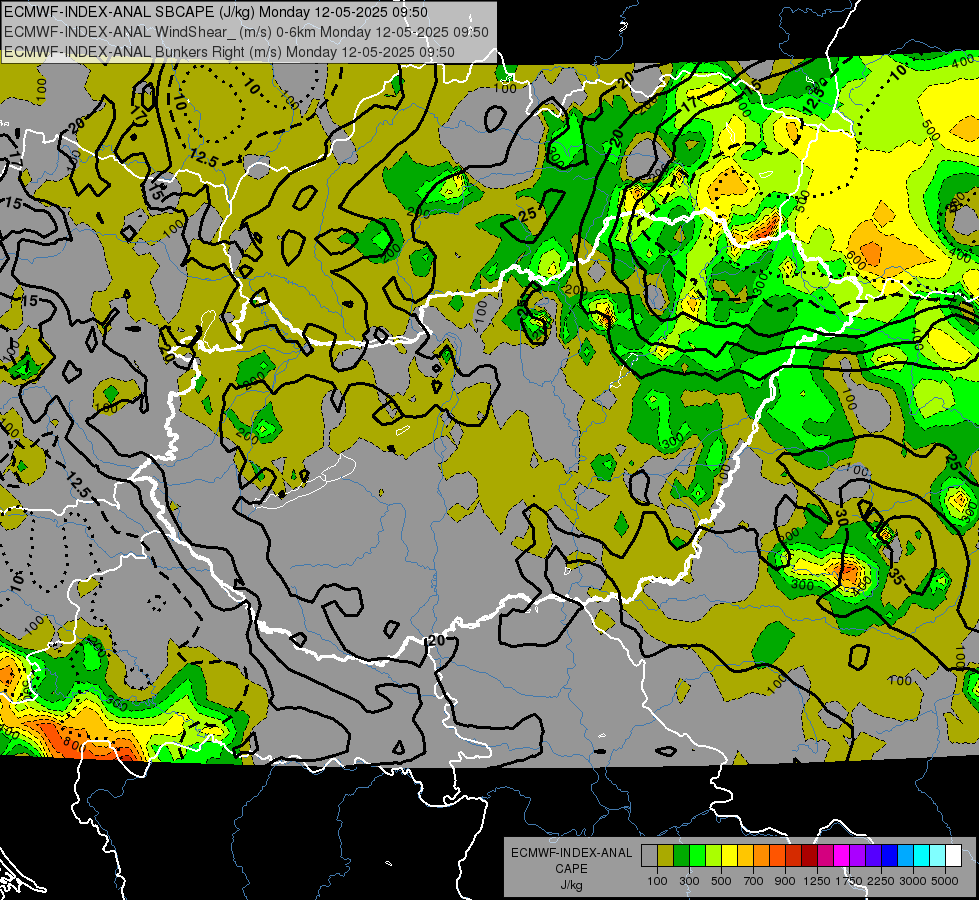Click the pale cyan legend swatch
Screen dimensions: 979x900
pyautogui.click(x=938, y=855)
